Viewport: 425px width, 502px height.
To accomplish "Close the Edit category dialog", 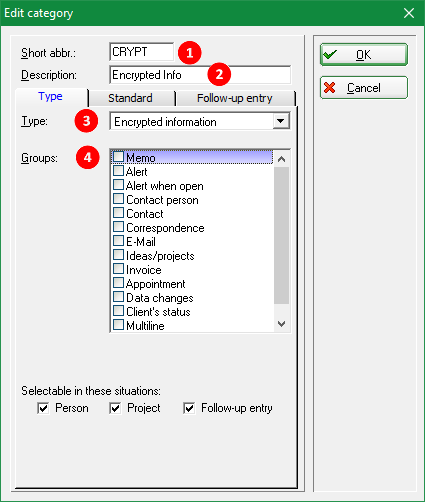I will click(409, 13).
